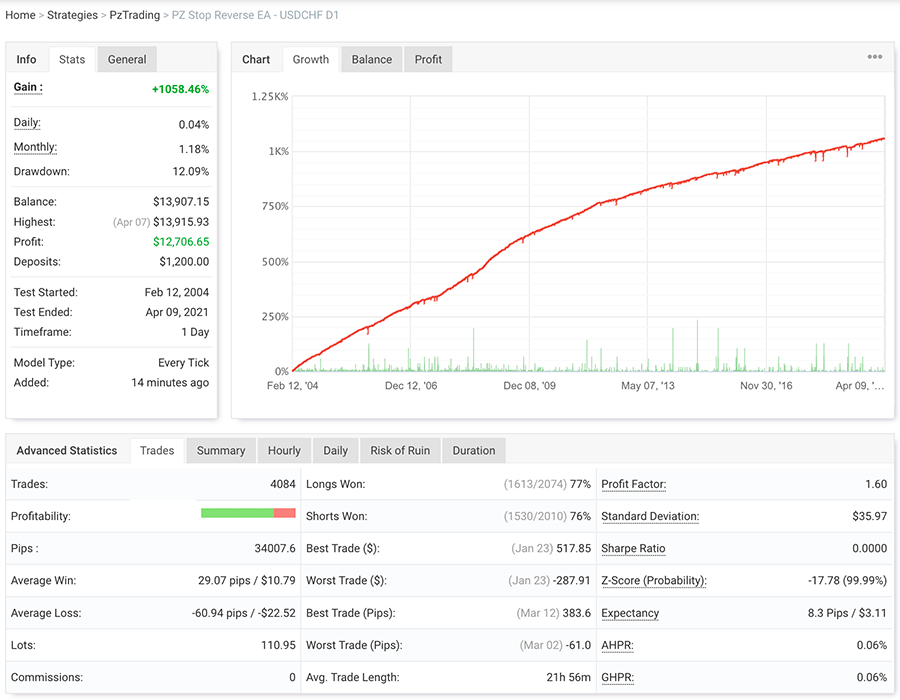Click the +1058.46% gain value
Image resolution: width=900 pixels, height=700 pixels.
point(180,89)
